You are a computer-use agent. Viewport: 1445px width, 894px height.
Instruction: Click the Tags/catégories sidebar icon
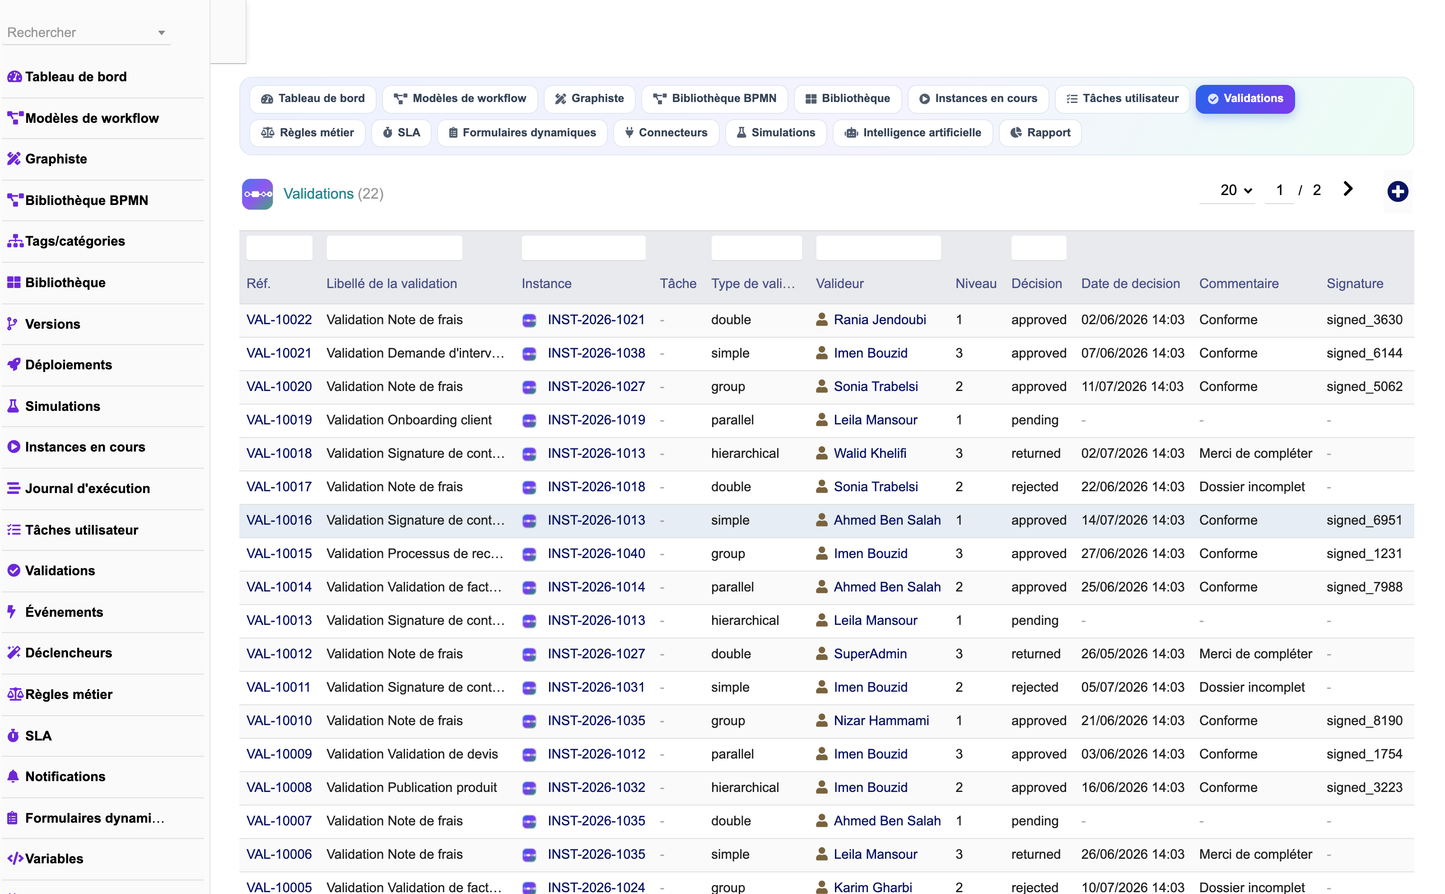point(15,241)
